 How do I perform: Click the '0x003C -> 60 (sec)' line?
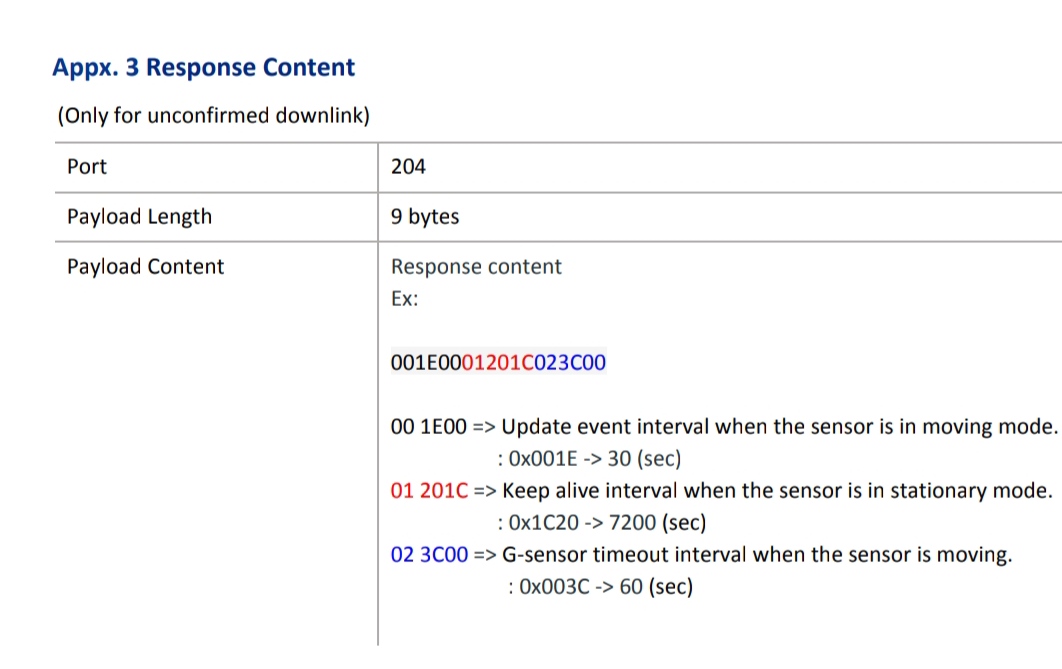[x=600, y=587]
